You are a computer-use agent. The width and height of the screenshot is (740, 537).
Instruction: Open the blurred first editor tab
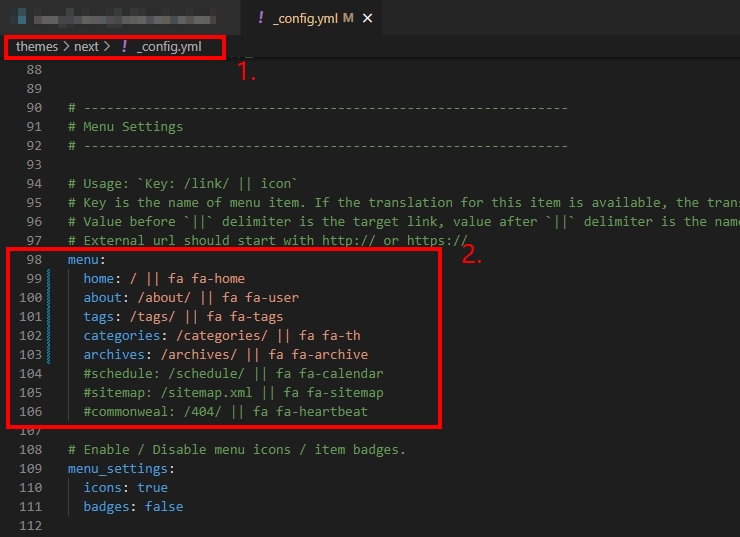point(120,18)
